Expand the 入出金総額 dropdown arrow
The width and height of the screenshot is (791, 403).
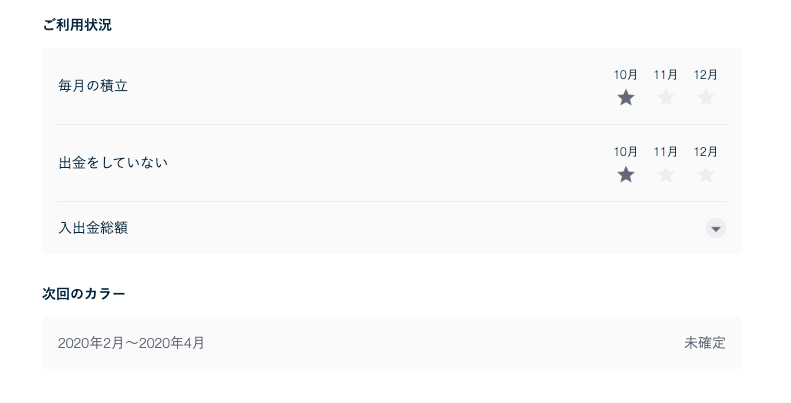715,228
